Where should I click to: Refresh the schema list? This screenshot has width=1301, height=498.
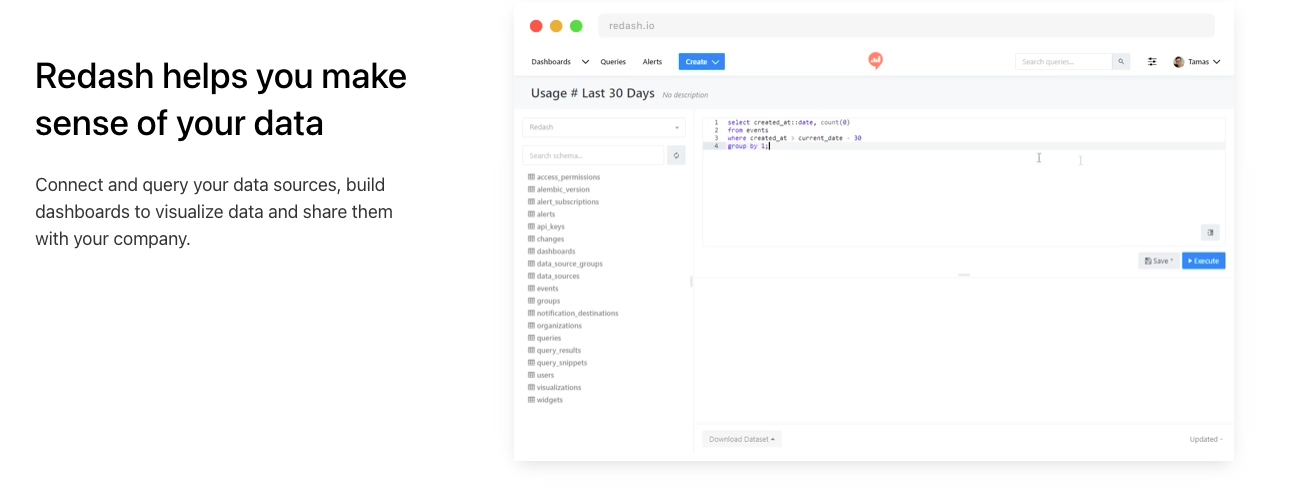point(676,155)
